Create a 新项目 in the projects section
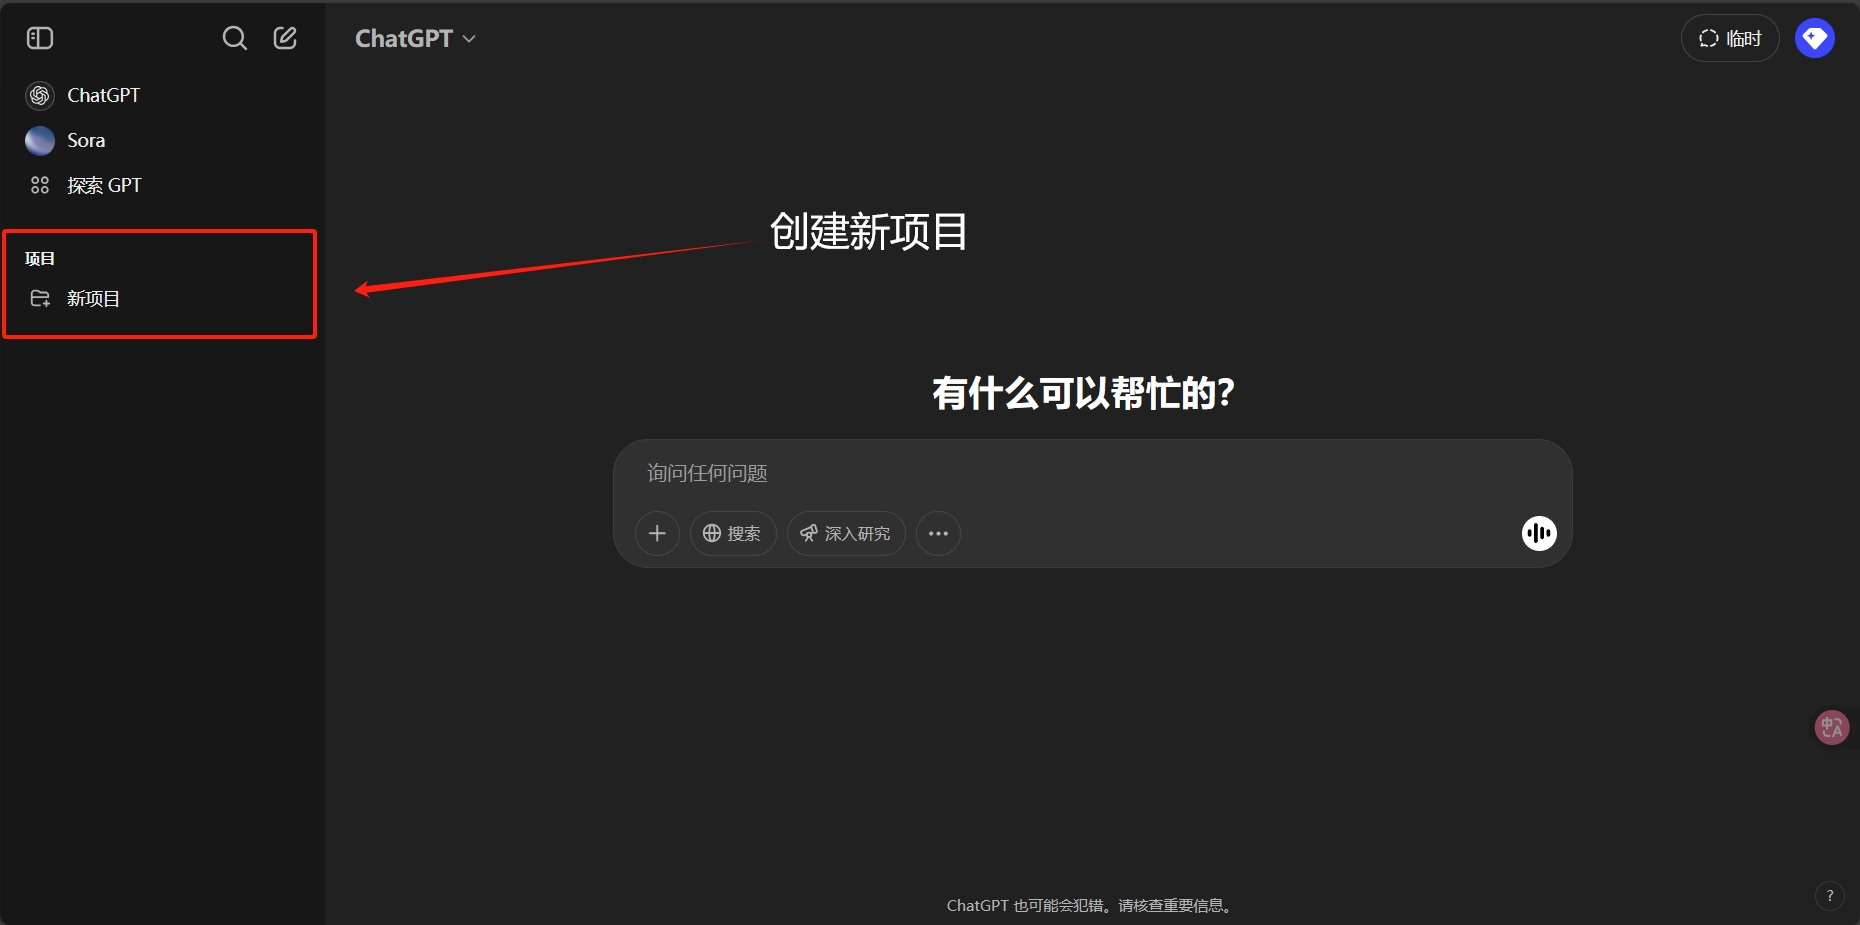 (93, 298)
